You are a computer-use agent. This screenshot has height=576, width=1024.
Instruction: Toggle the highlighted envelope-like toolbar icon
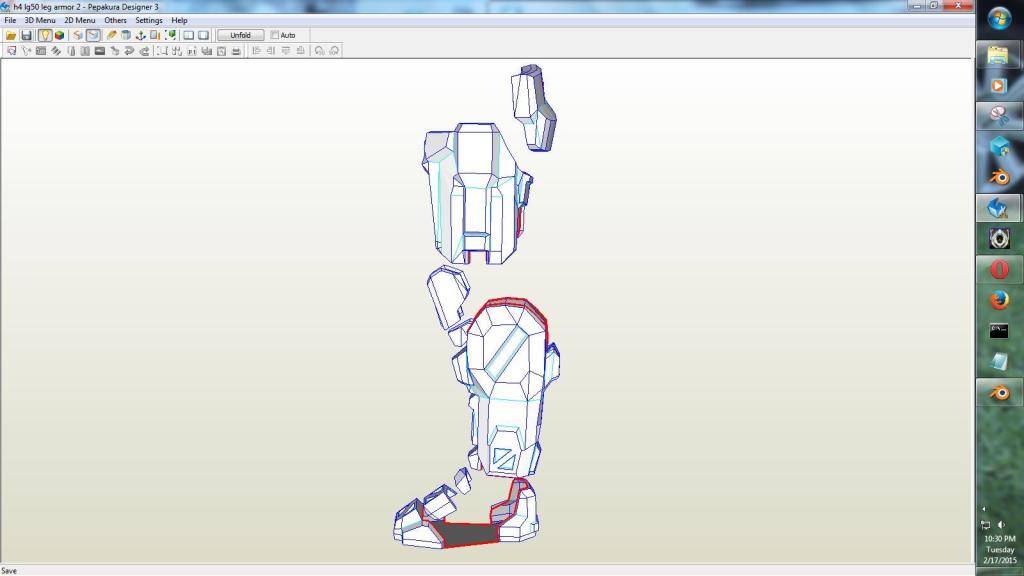[93, 35]
